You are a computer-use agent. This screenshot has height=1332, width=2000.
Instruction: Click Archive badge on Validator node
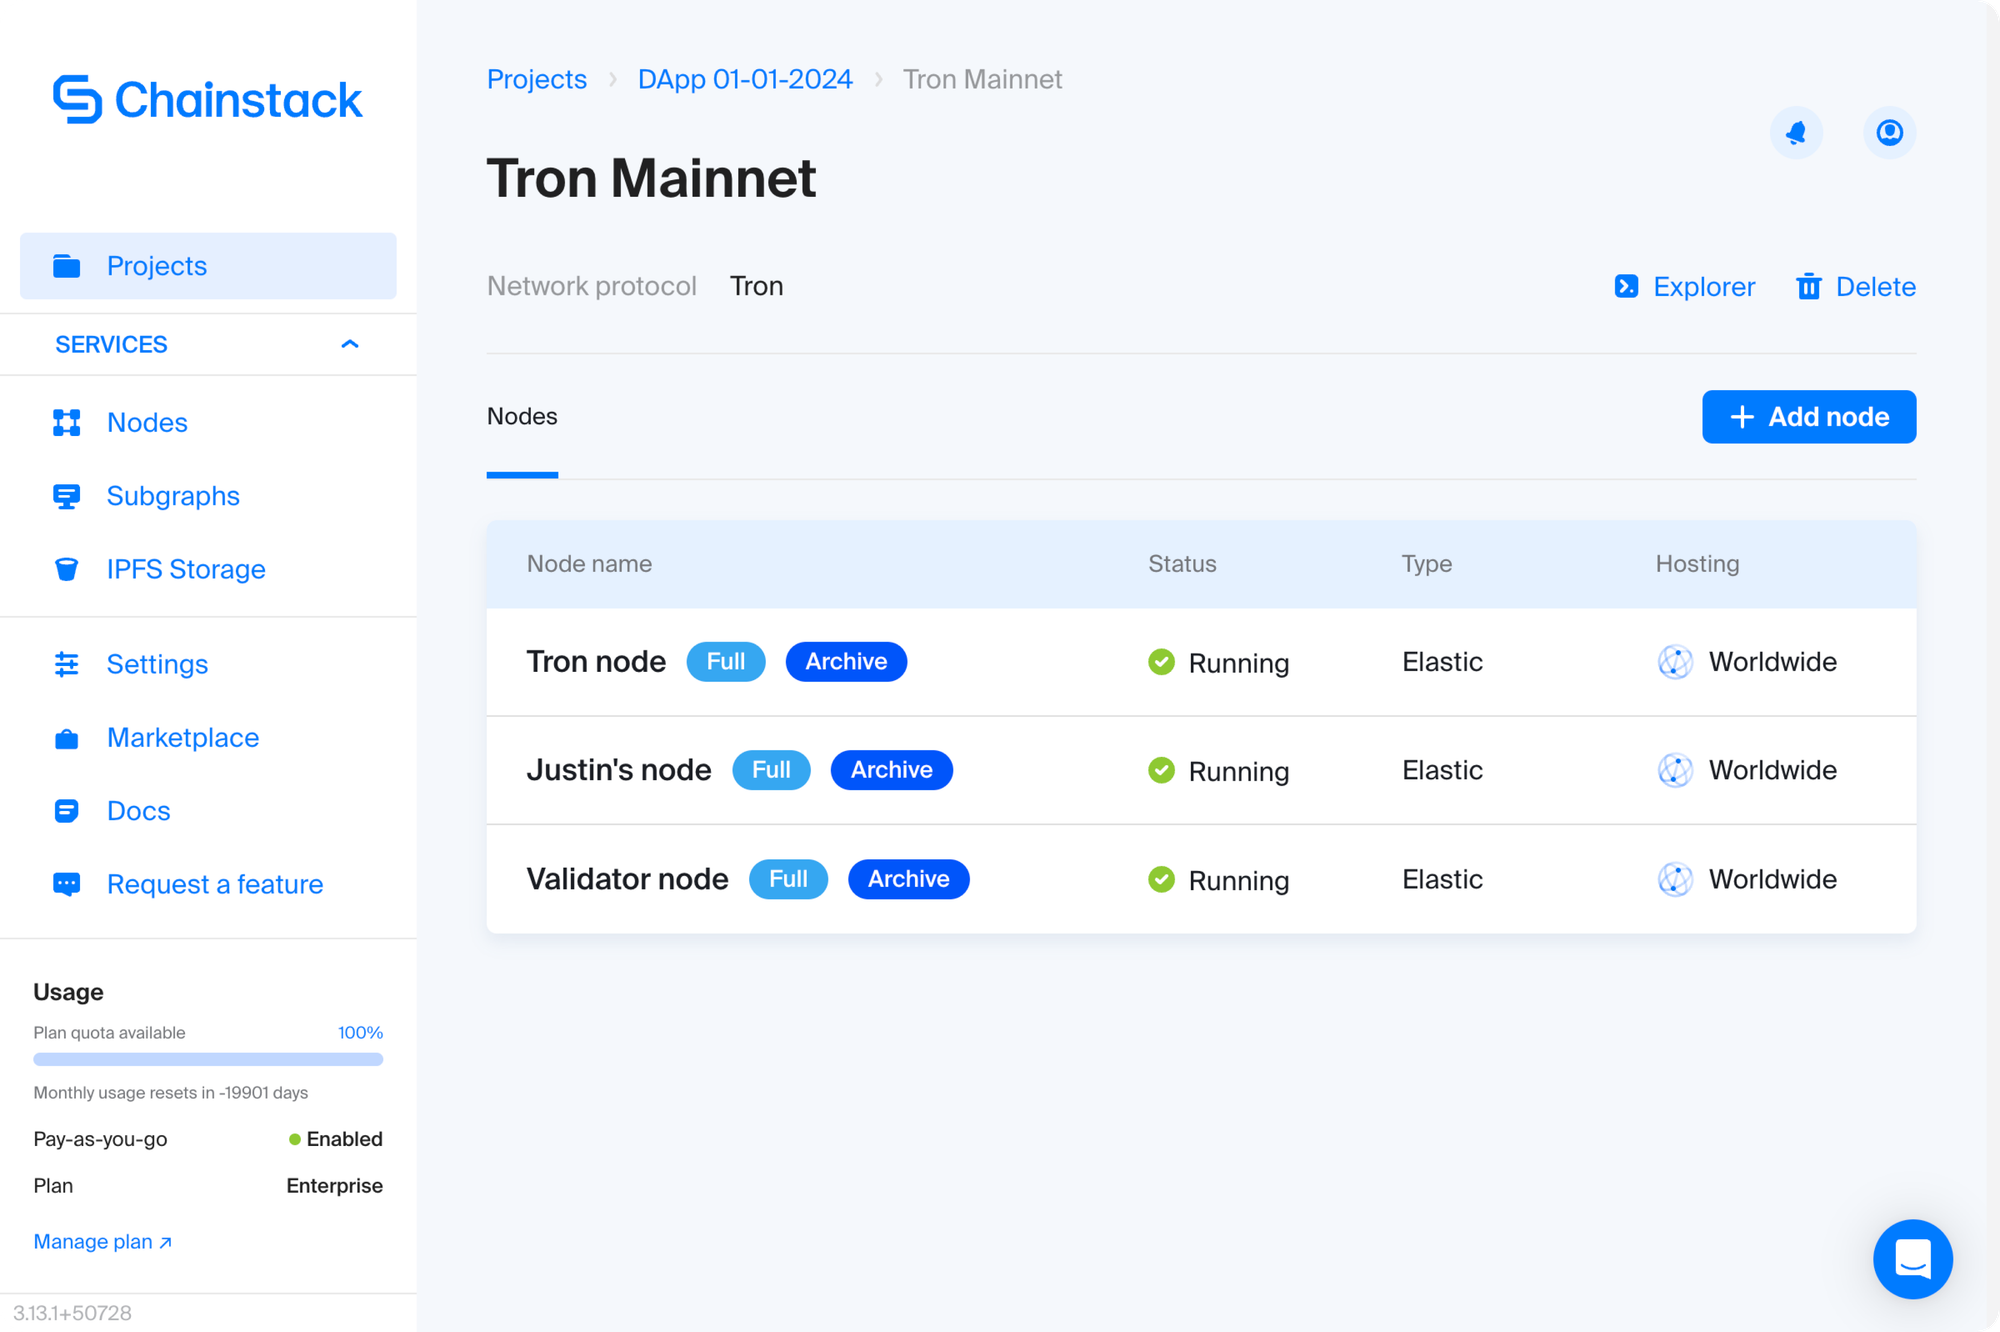click(908, 879)
